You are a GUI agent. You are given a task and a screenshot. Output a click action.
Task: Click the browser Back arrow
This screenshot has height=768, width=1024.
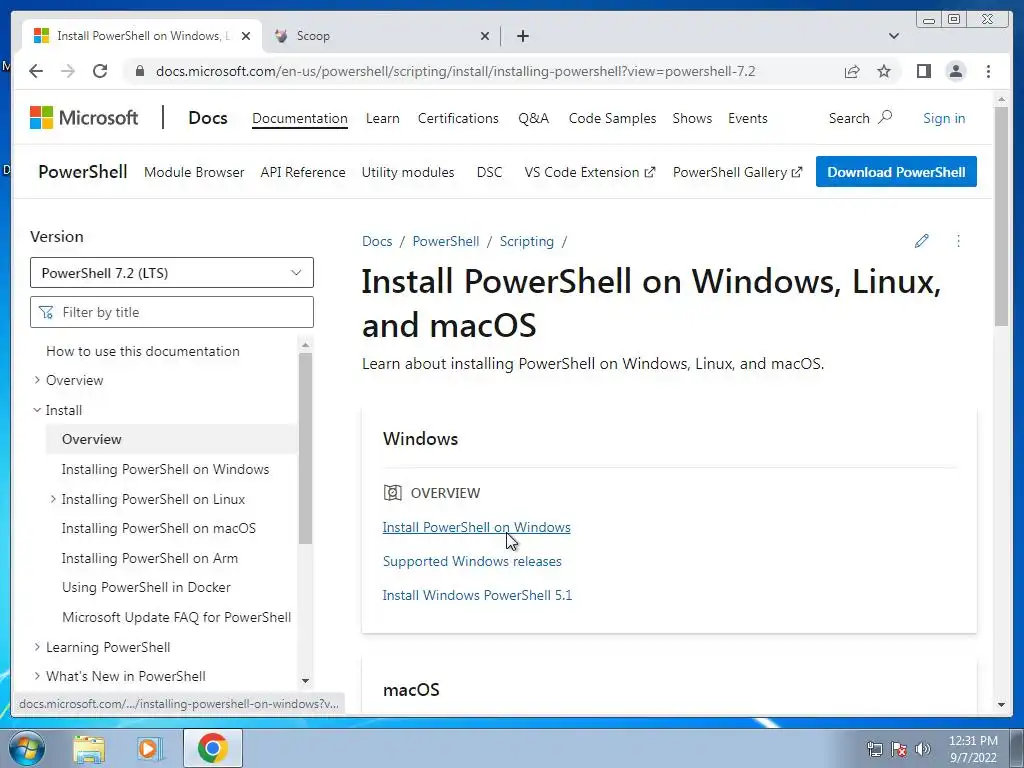36,71
